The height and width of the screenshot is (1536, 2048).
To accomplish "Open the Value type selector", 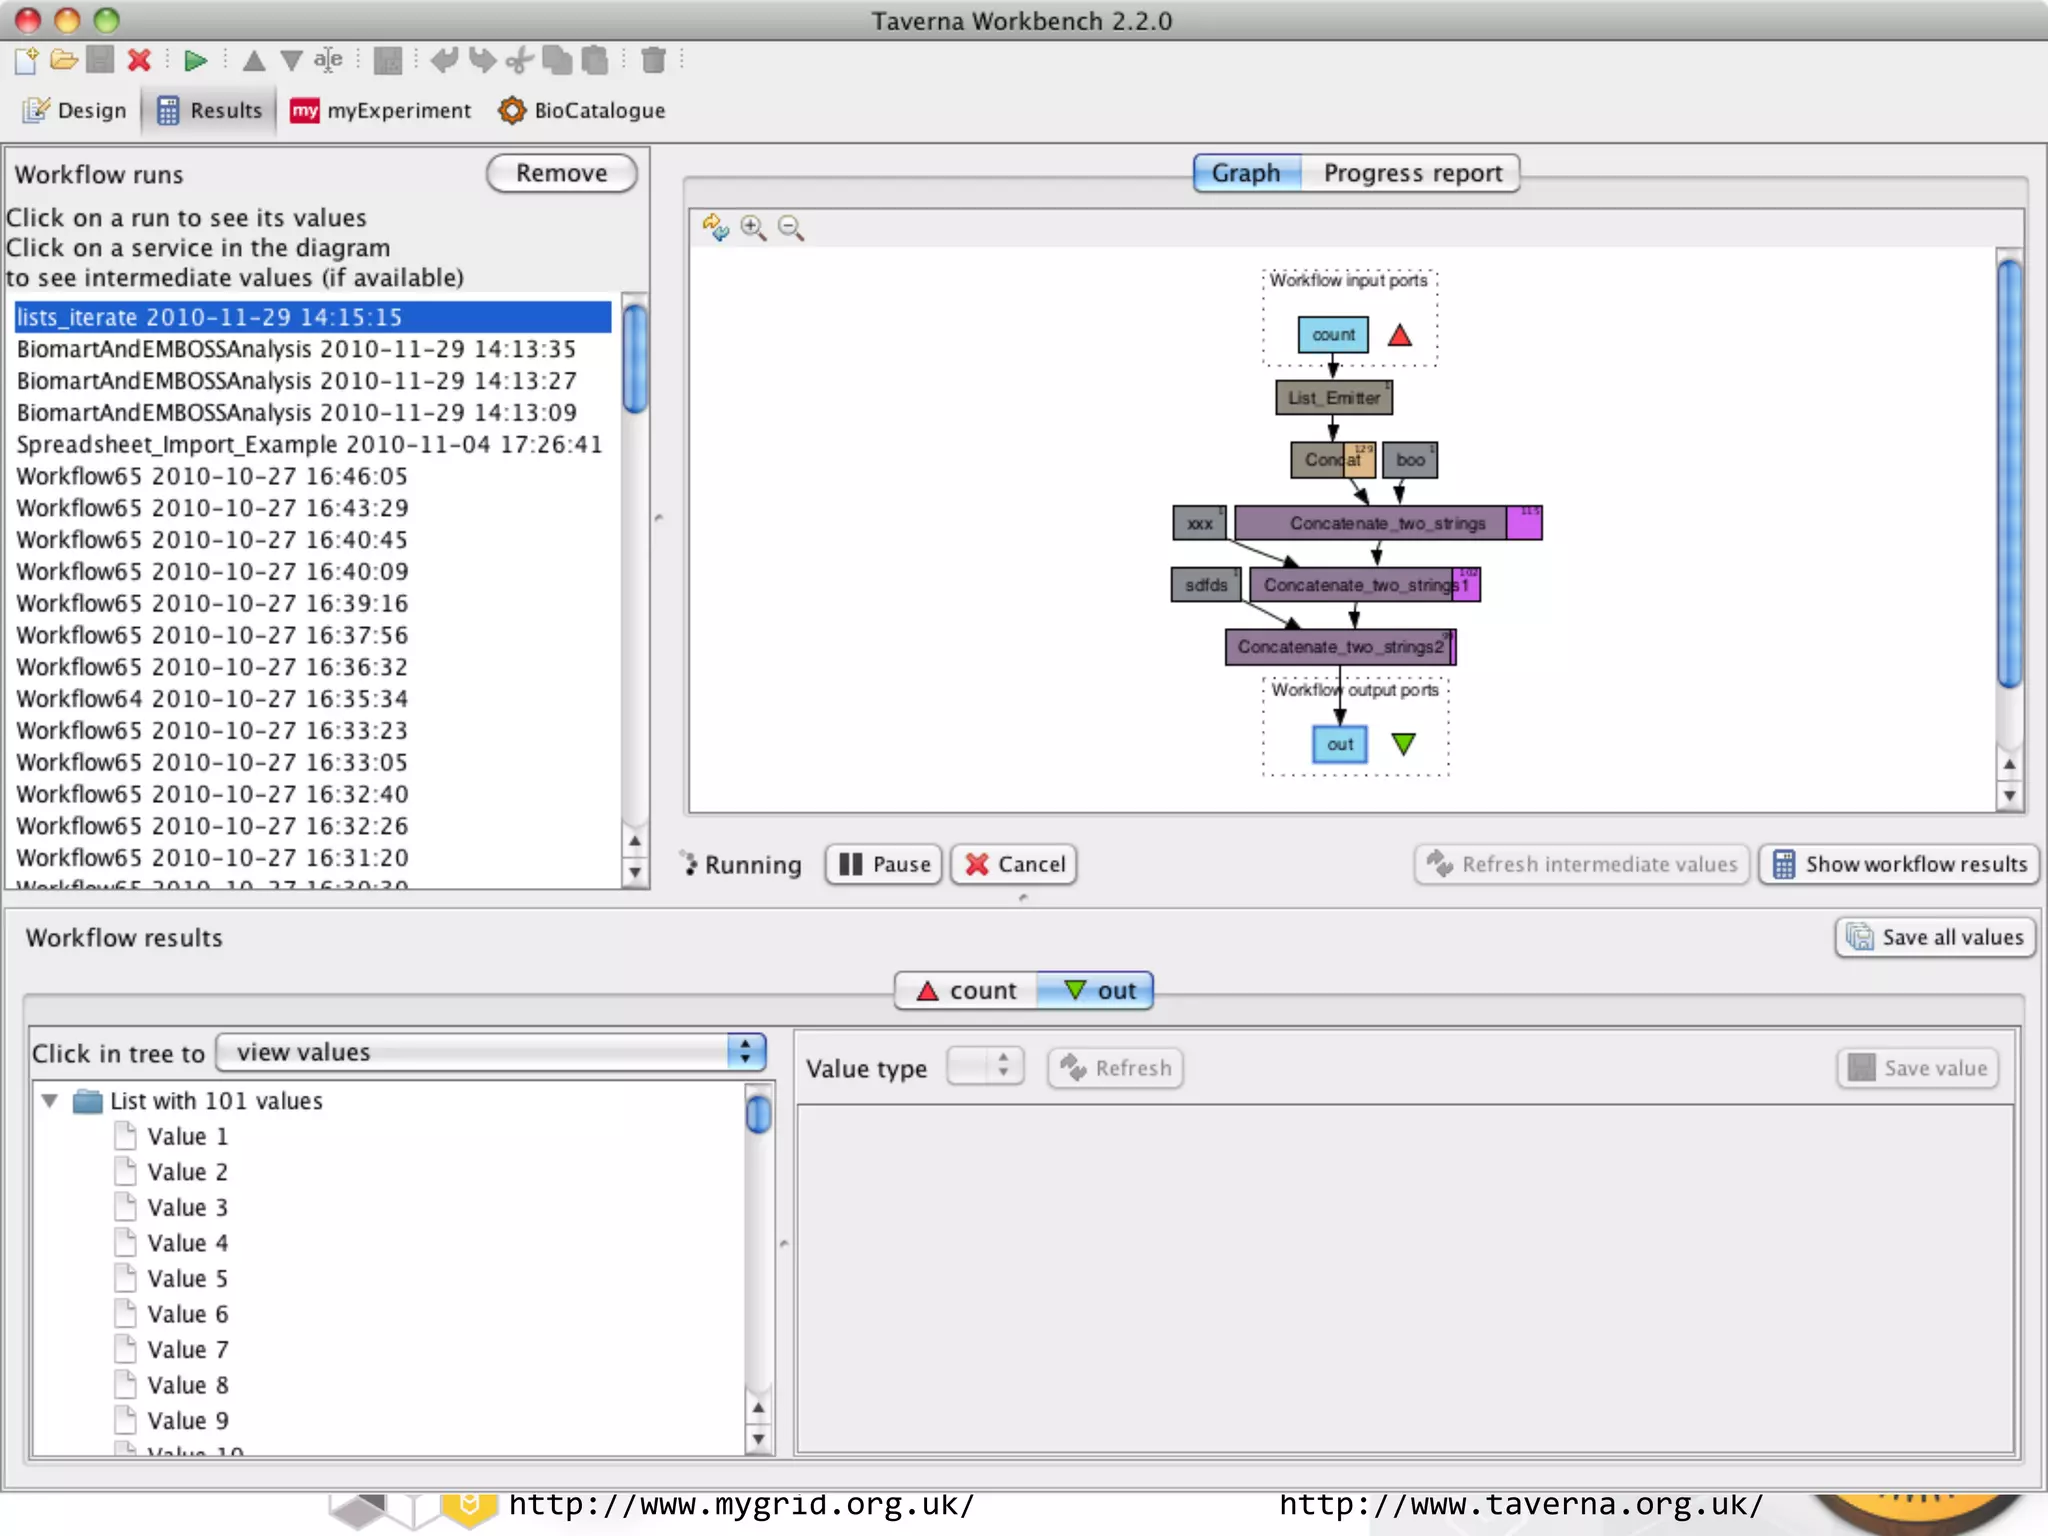I will (985, 1067).
